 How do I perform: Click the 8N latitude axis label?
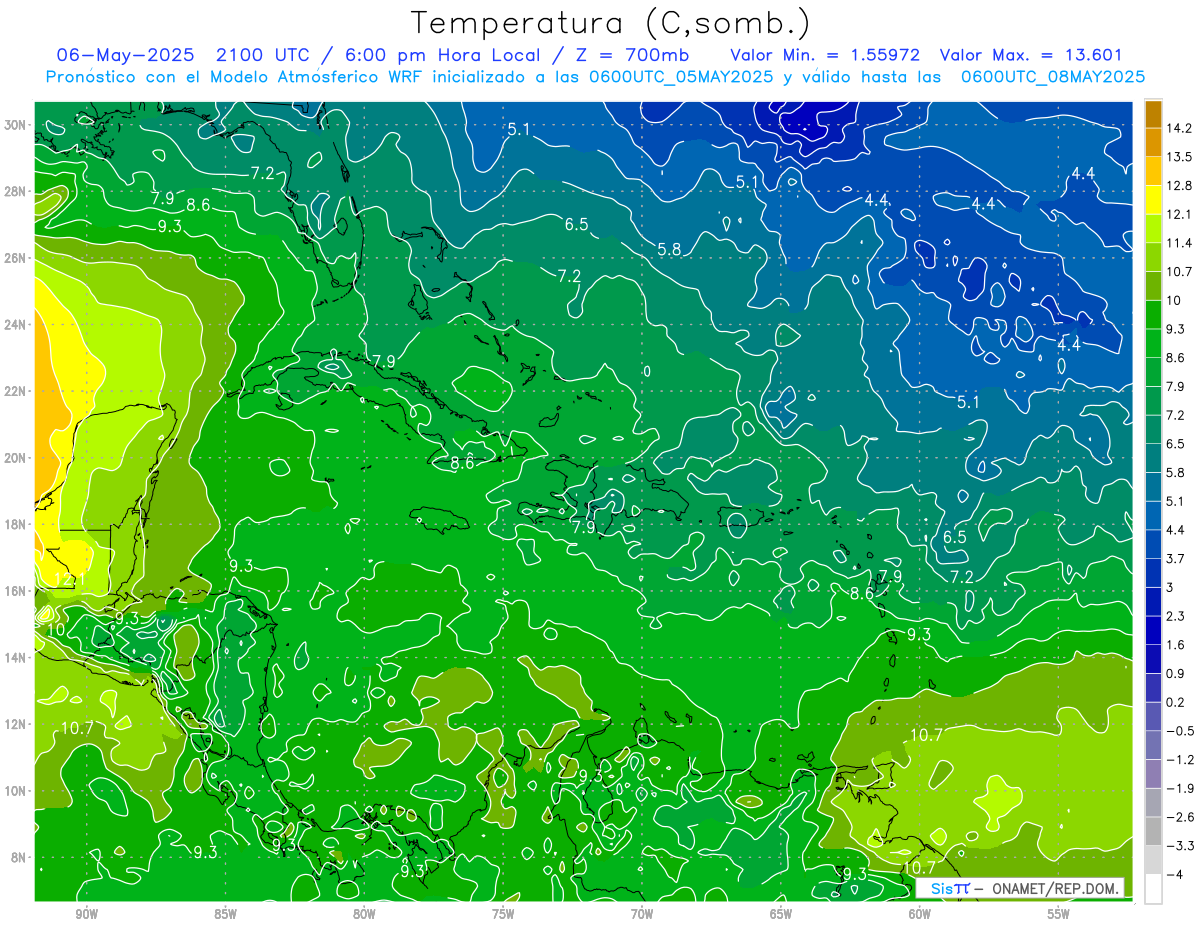[20, 858]
